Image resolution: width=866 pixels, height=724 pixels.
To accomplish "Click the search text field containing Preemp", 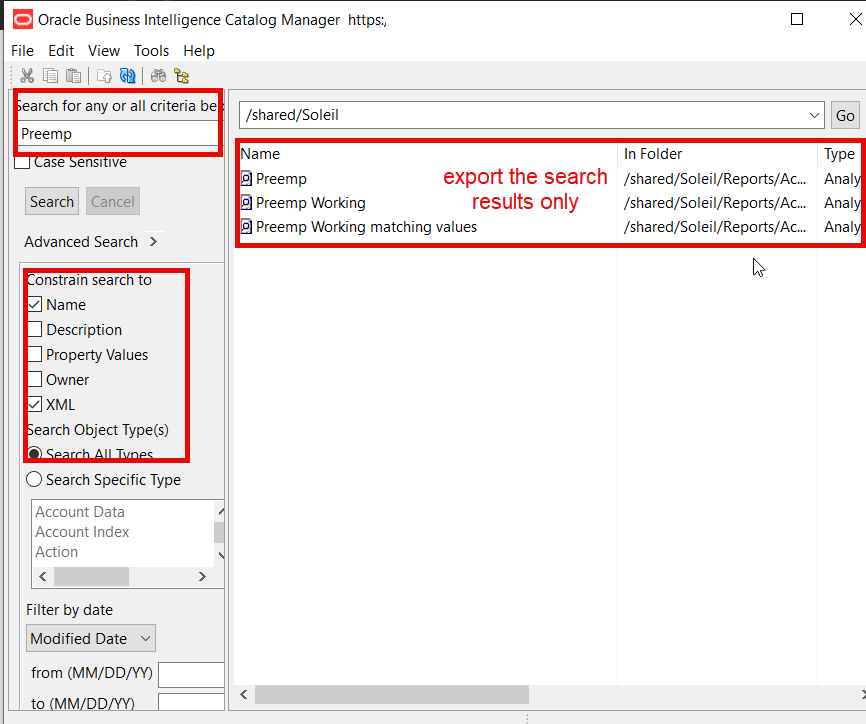I will [x=118, y=134].
